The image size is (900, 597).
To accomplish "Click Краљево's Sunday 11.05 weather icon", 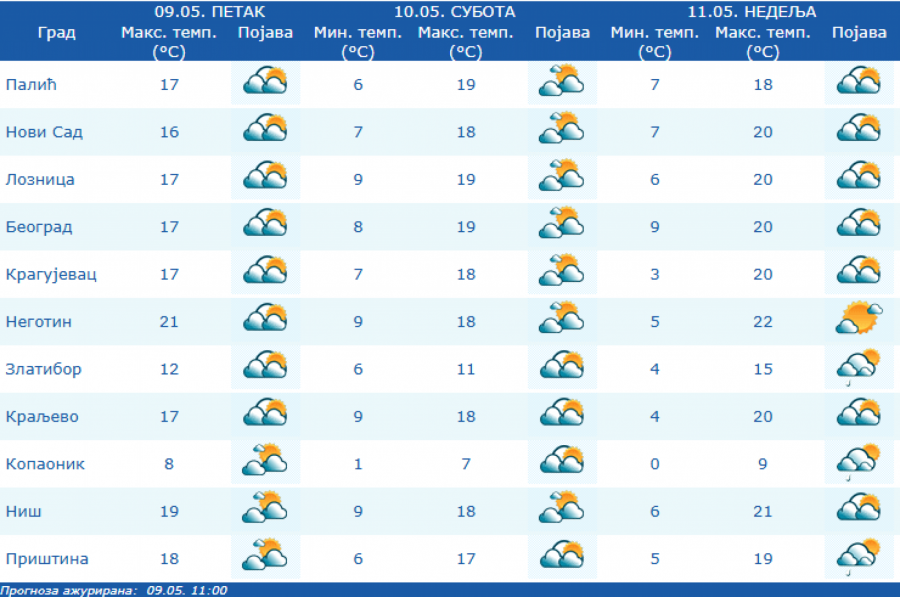I will [859, 415].
